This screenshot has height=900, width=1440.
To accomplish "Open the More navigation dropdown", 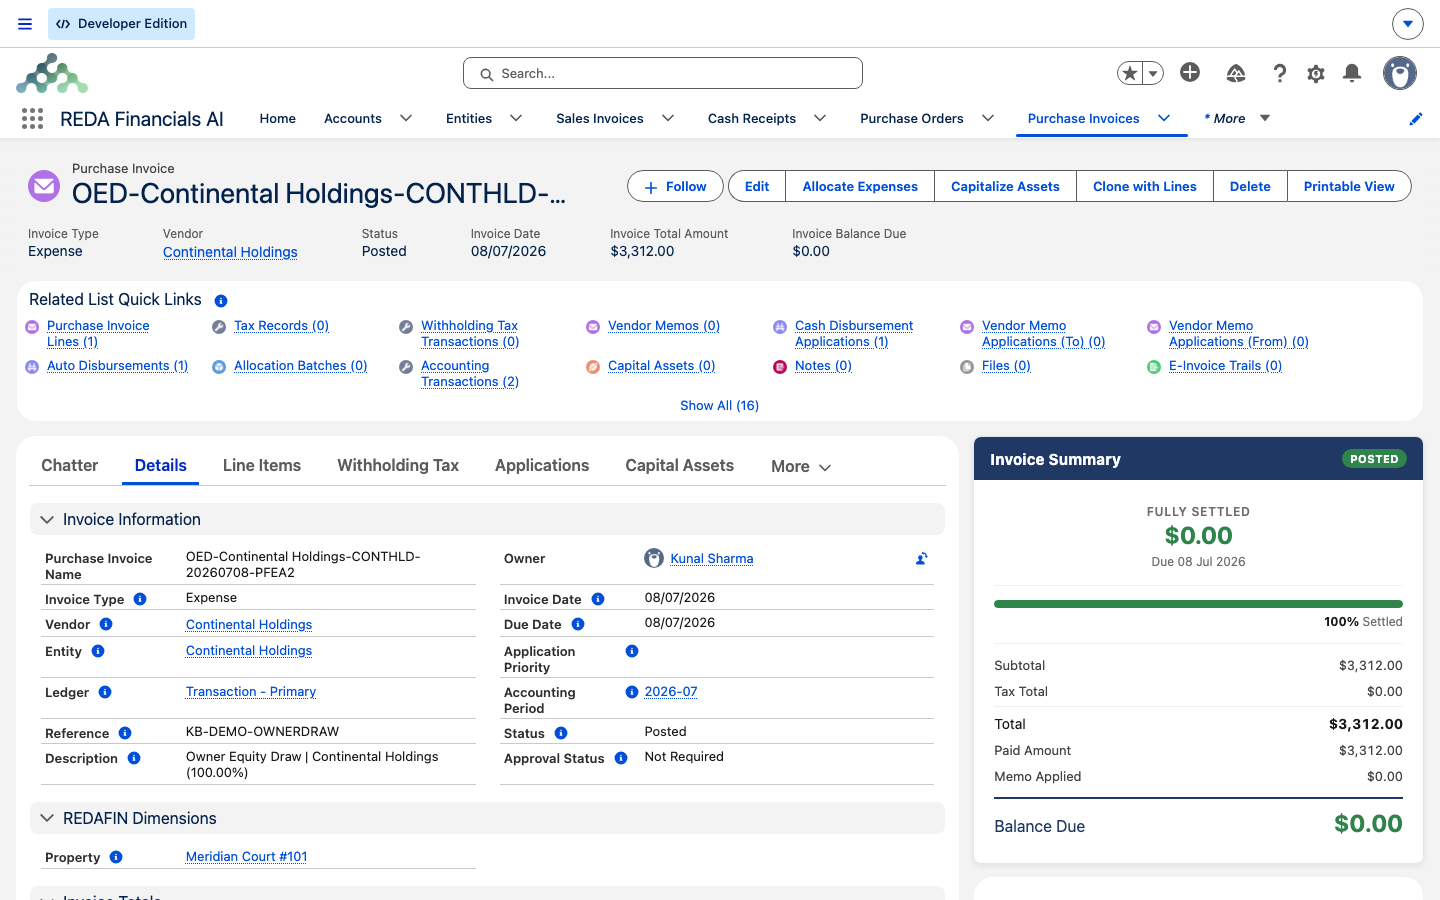I will (x=1238, y=118).
